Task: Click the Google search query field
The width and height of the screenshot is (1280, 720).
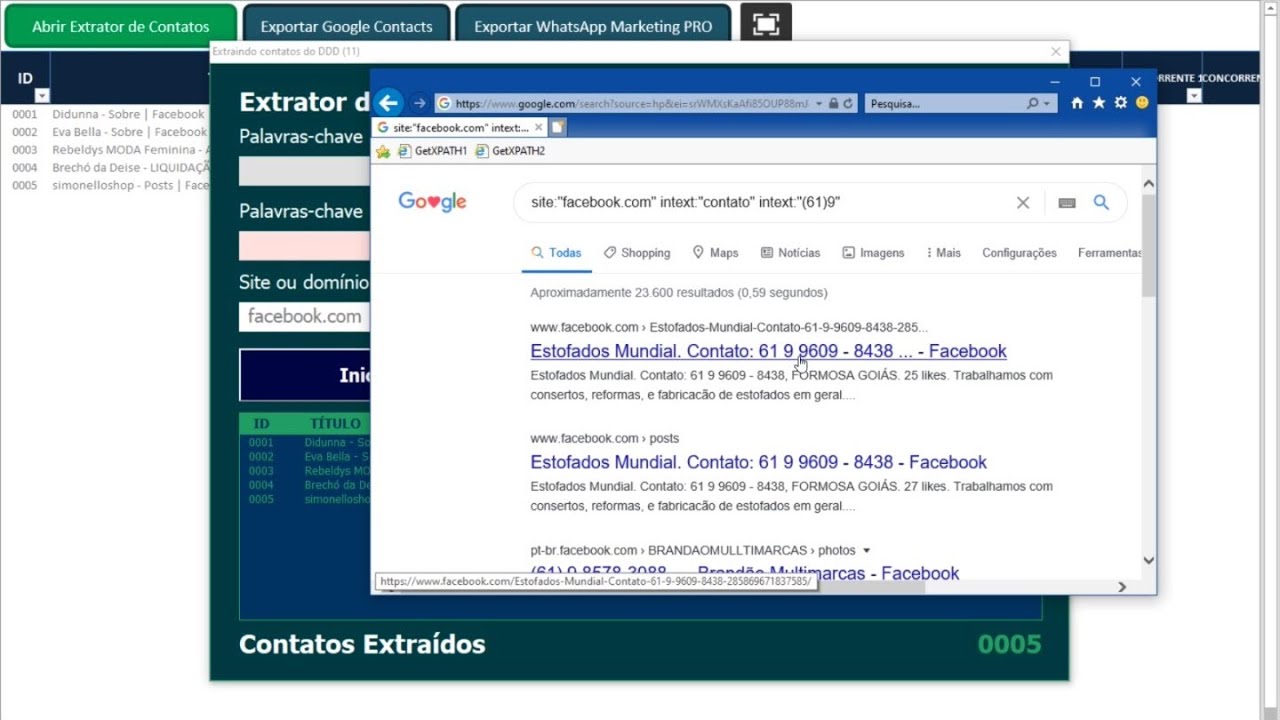Action: pyautogui.click(x=765, y=202)
